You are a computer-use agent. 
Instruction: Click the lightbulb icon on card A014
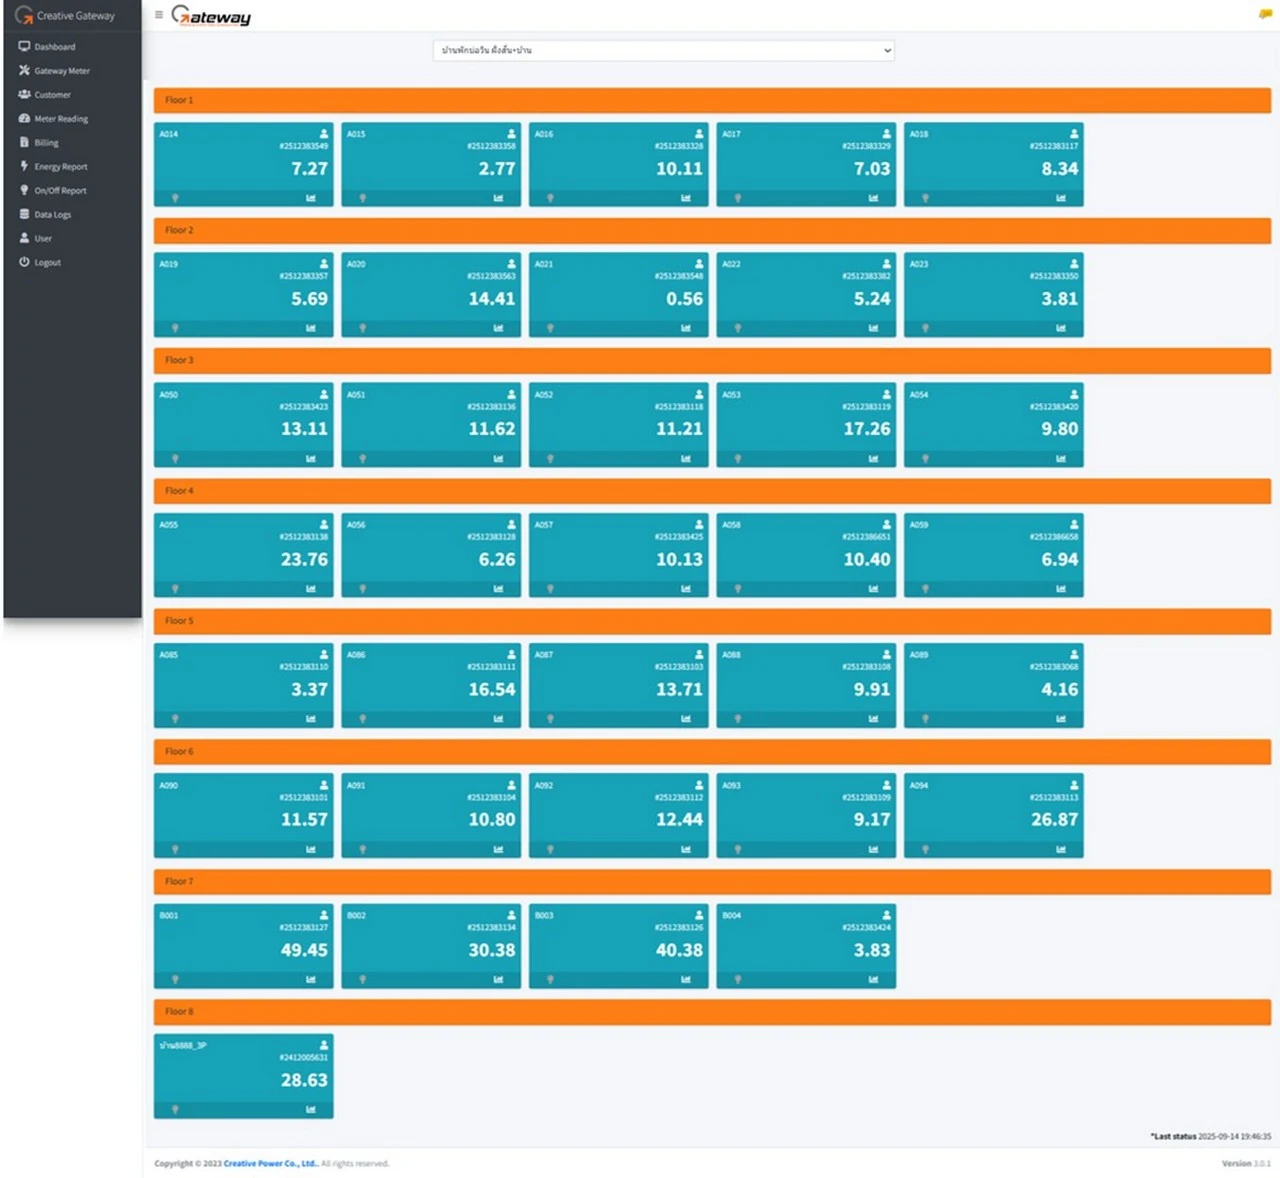(x=175, y=198)
